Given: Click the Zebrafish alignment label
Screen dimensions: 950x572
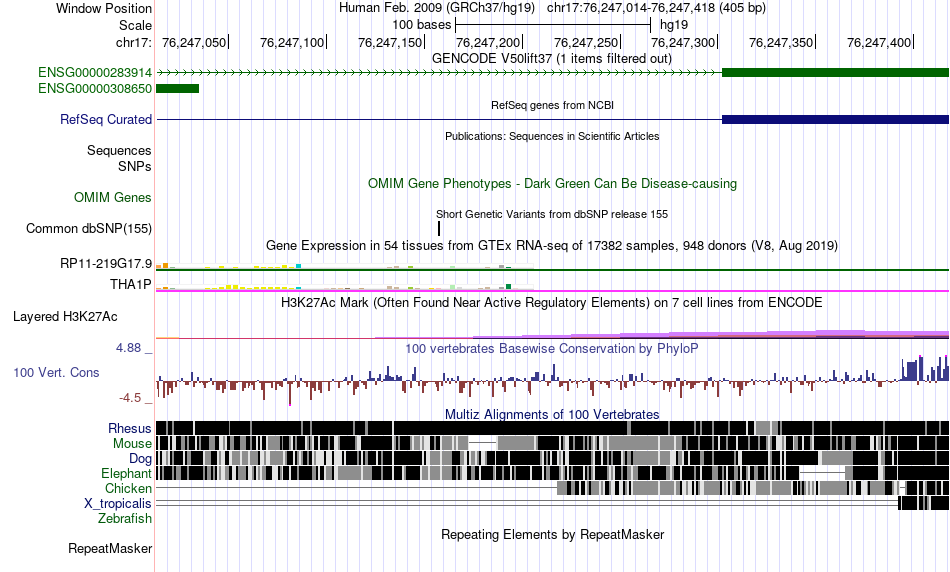Looking at the screenshot, I should point(125,519).
